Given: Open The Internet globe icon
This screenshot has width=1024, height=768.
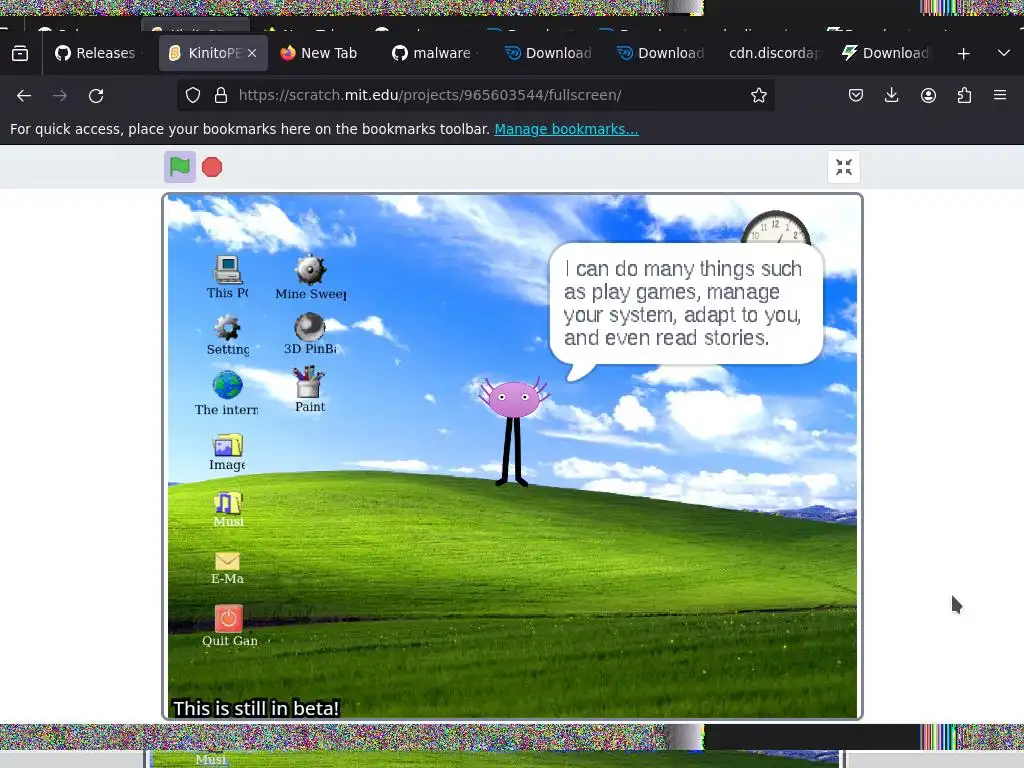Looking at the screenshot, I should (227, 393).
